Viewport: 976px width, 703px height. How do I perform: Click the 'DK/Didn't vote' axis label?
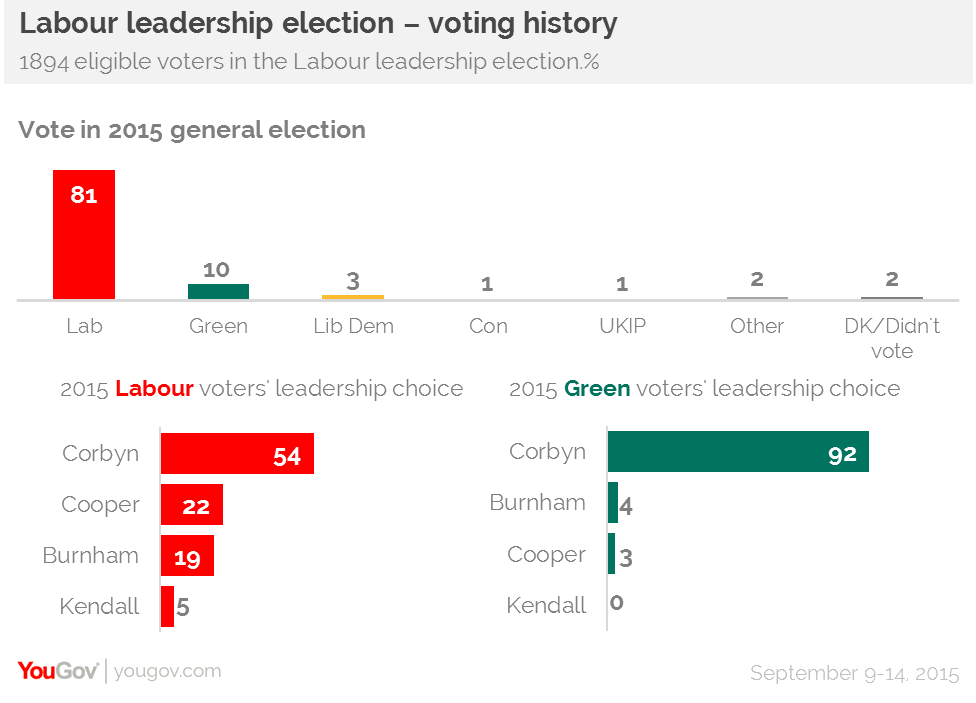pos(892,338)
